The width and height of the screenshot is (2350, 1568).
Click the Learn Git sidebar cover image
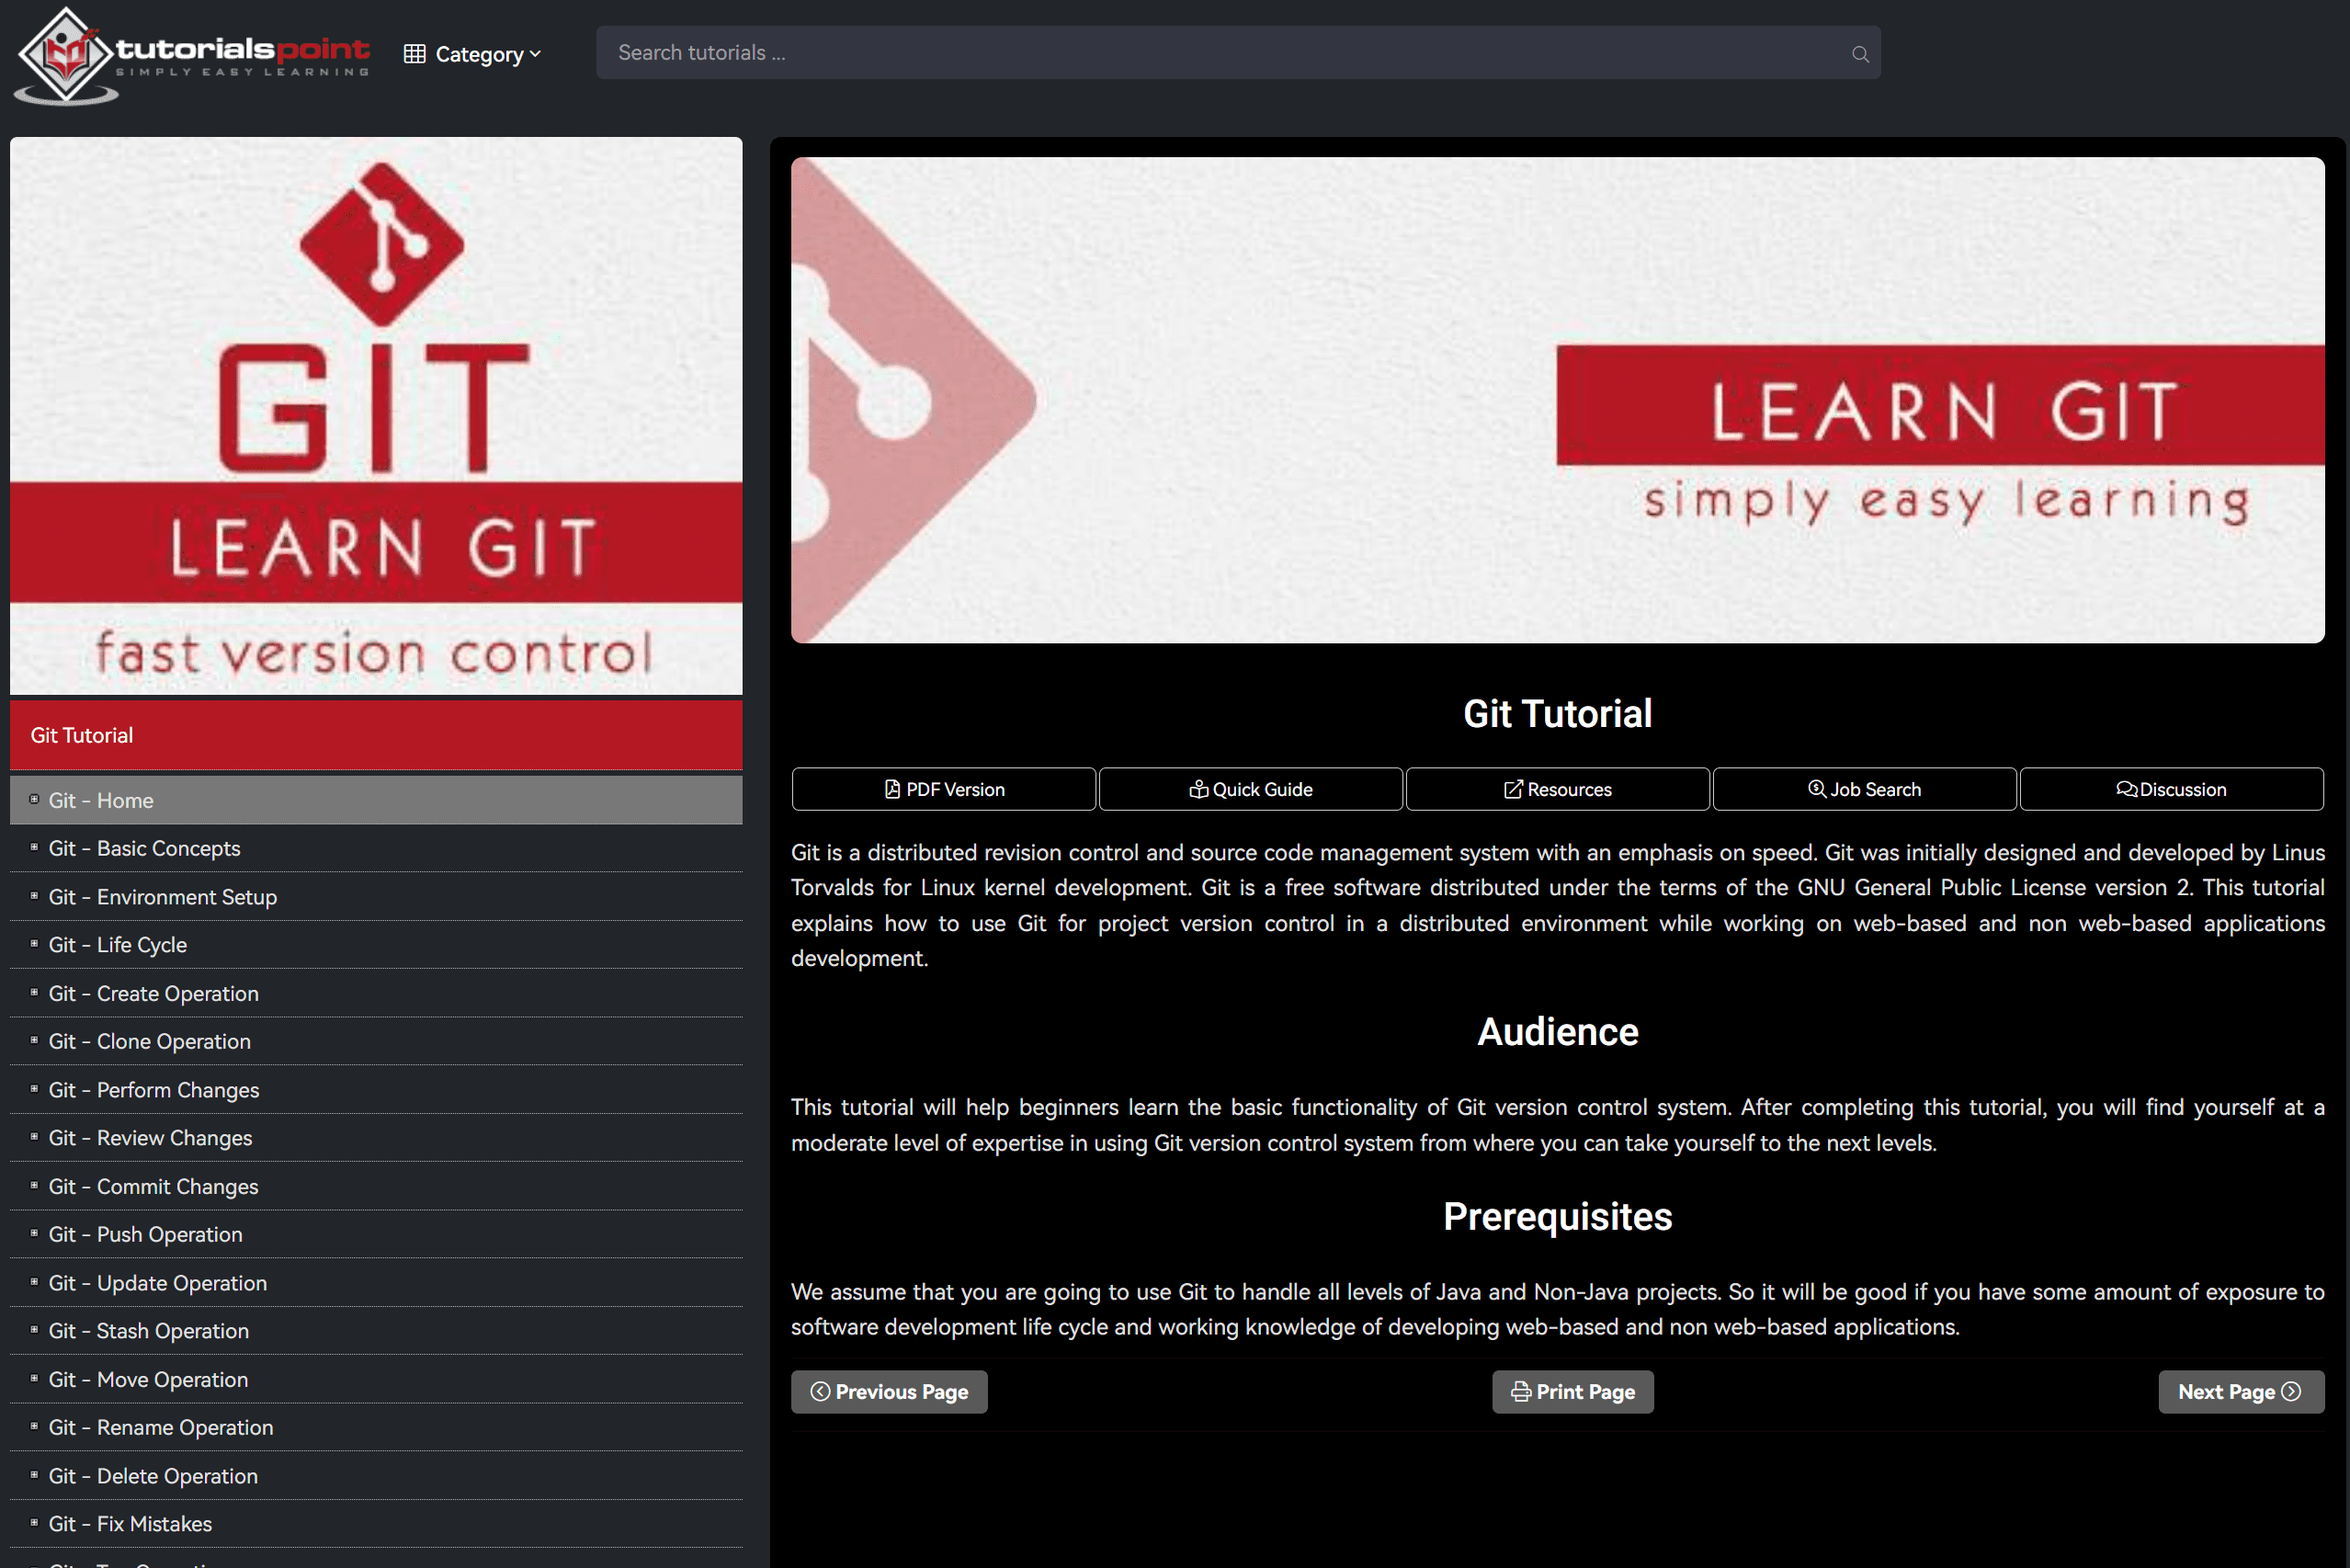(376, 415)
